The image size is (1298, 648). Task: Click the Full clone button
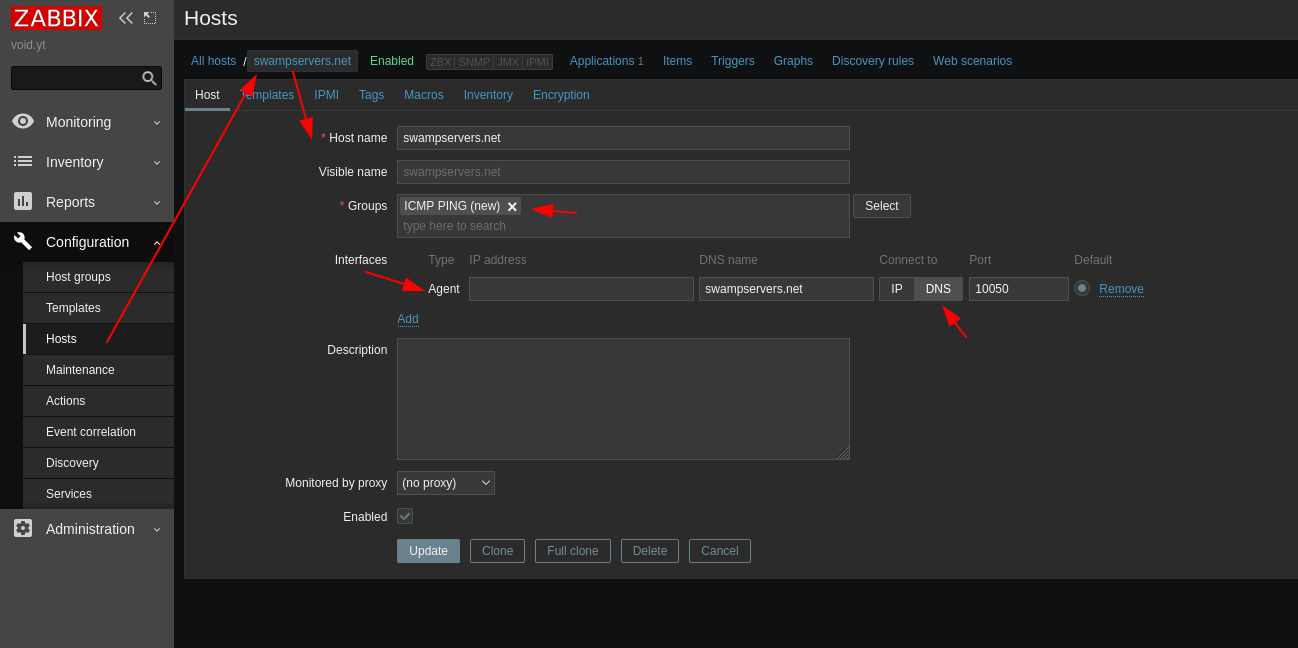coord(573,551)
